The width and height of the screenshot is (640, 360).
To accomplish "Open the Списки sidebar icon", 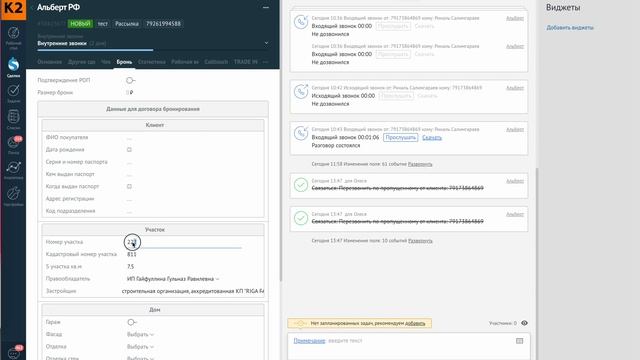I will 13,117.
